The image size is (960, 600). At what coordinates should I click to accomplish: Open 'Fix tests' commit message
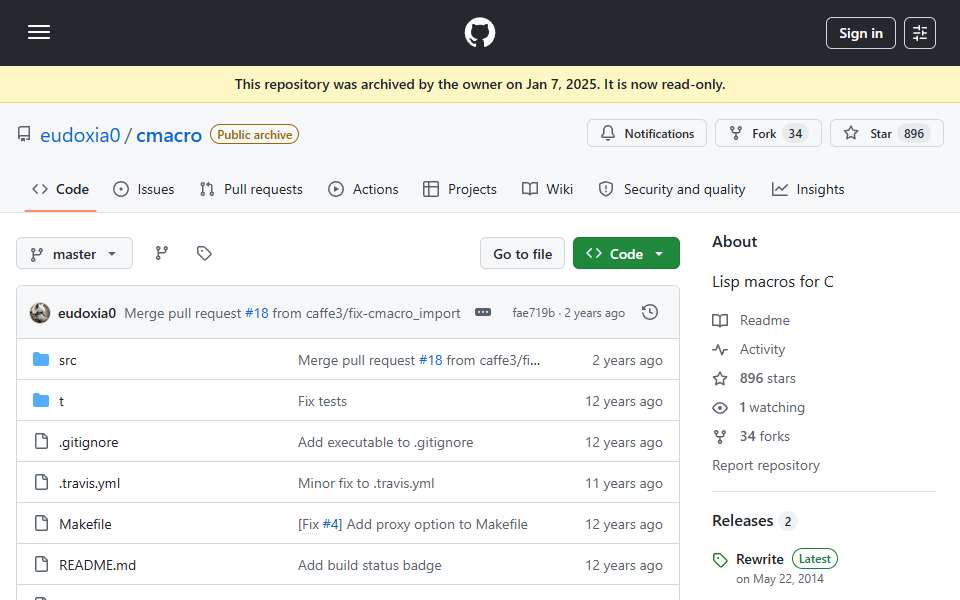322,401
